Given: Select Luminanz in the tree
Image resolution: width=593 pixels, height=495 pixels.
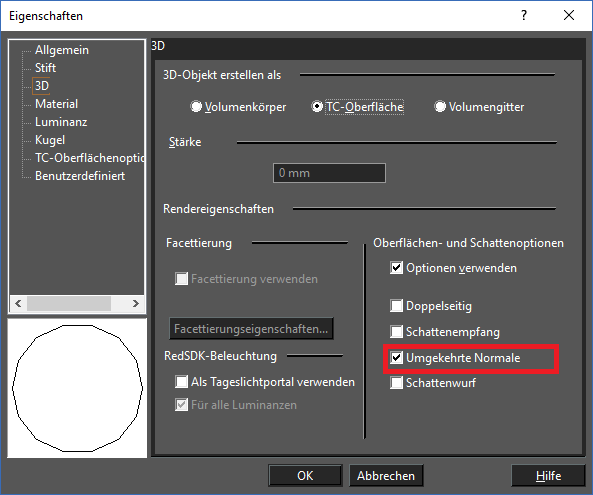Looking at the screenshot, I should [x=61, y=122].
